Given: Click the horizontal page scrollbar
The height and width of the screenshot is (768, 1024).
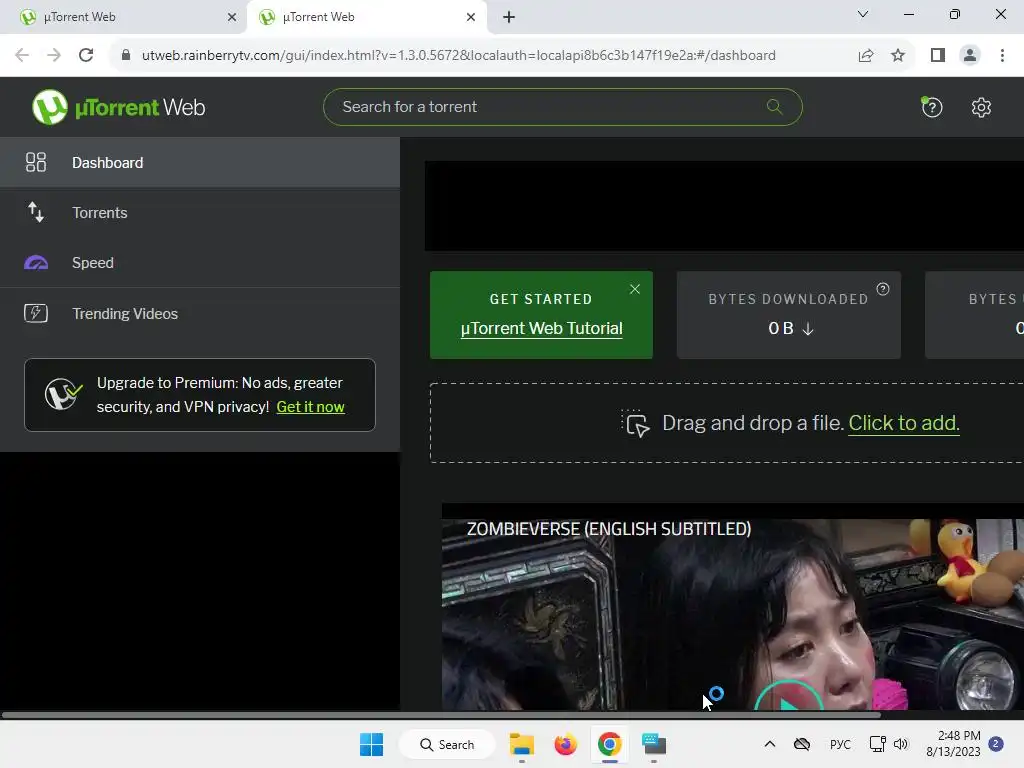Looking at the screenshot, I should 441,714.
